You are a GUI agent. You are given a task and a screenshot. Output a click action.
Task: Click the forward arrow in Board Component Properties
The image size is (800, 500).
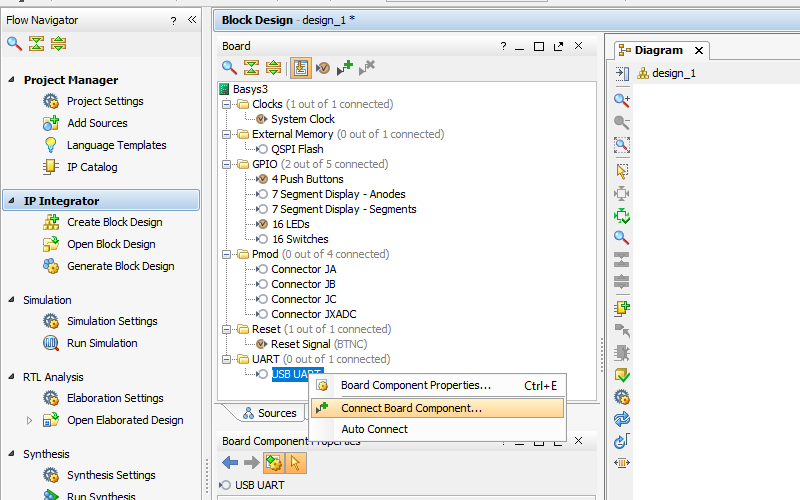coord(252,463)
